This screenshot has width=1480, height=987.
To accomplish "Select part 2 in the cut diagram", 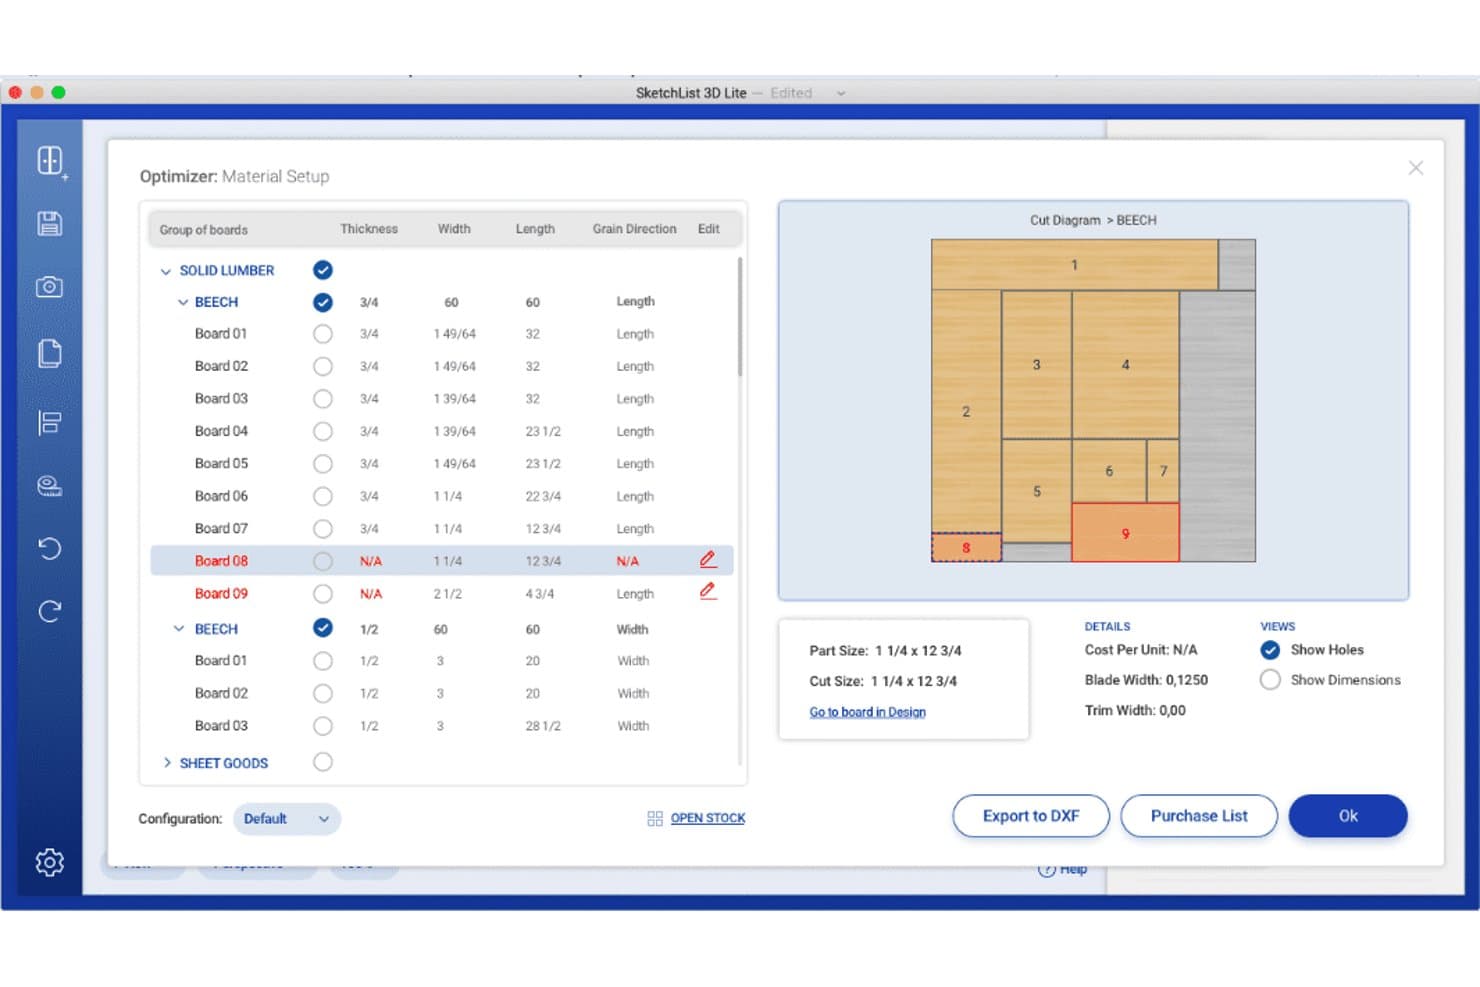I will [966, 411].
